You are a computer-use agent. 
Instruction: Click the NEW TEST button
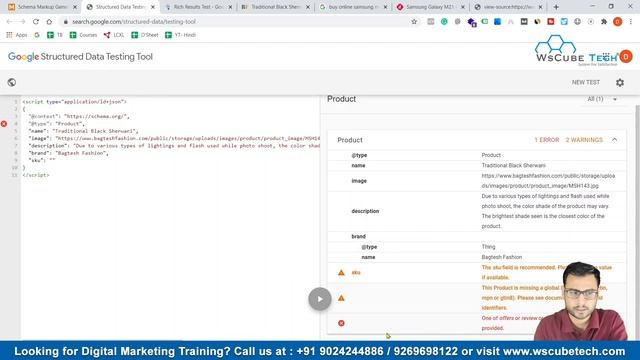(x=586, y=82)
